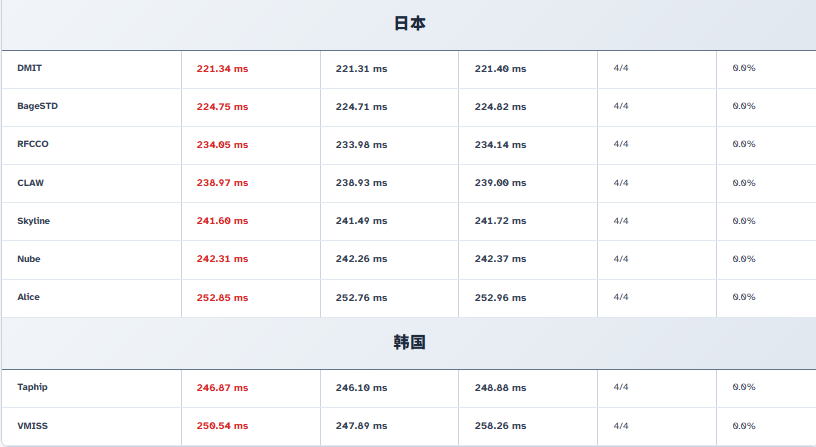
Task: Select the DMIT provider name
Action: tap(30, 68)
